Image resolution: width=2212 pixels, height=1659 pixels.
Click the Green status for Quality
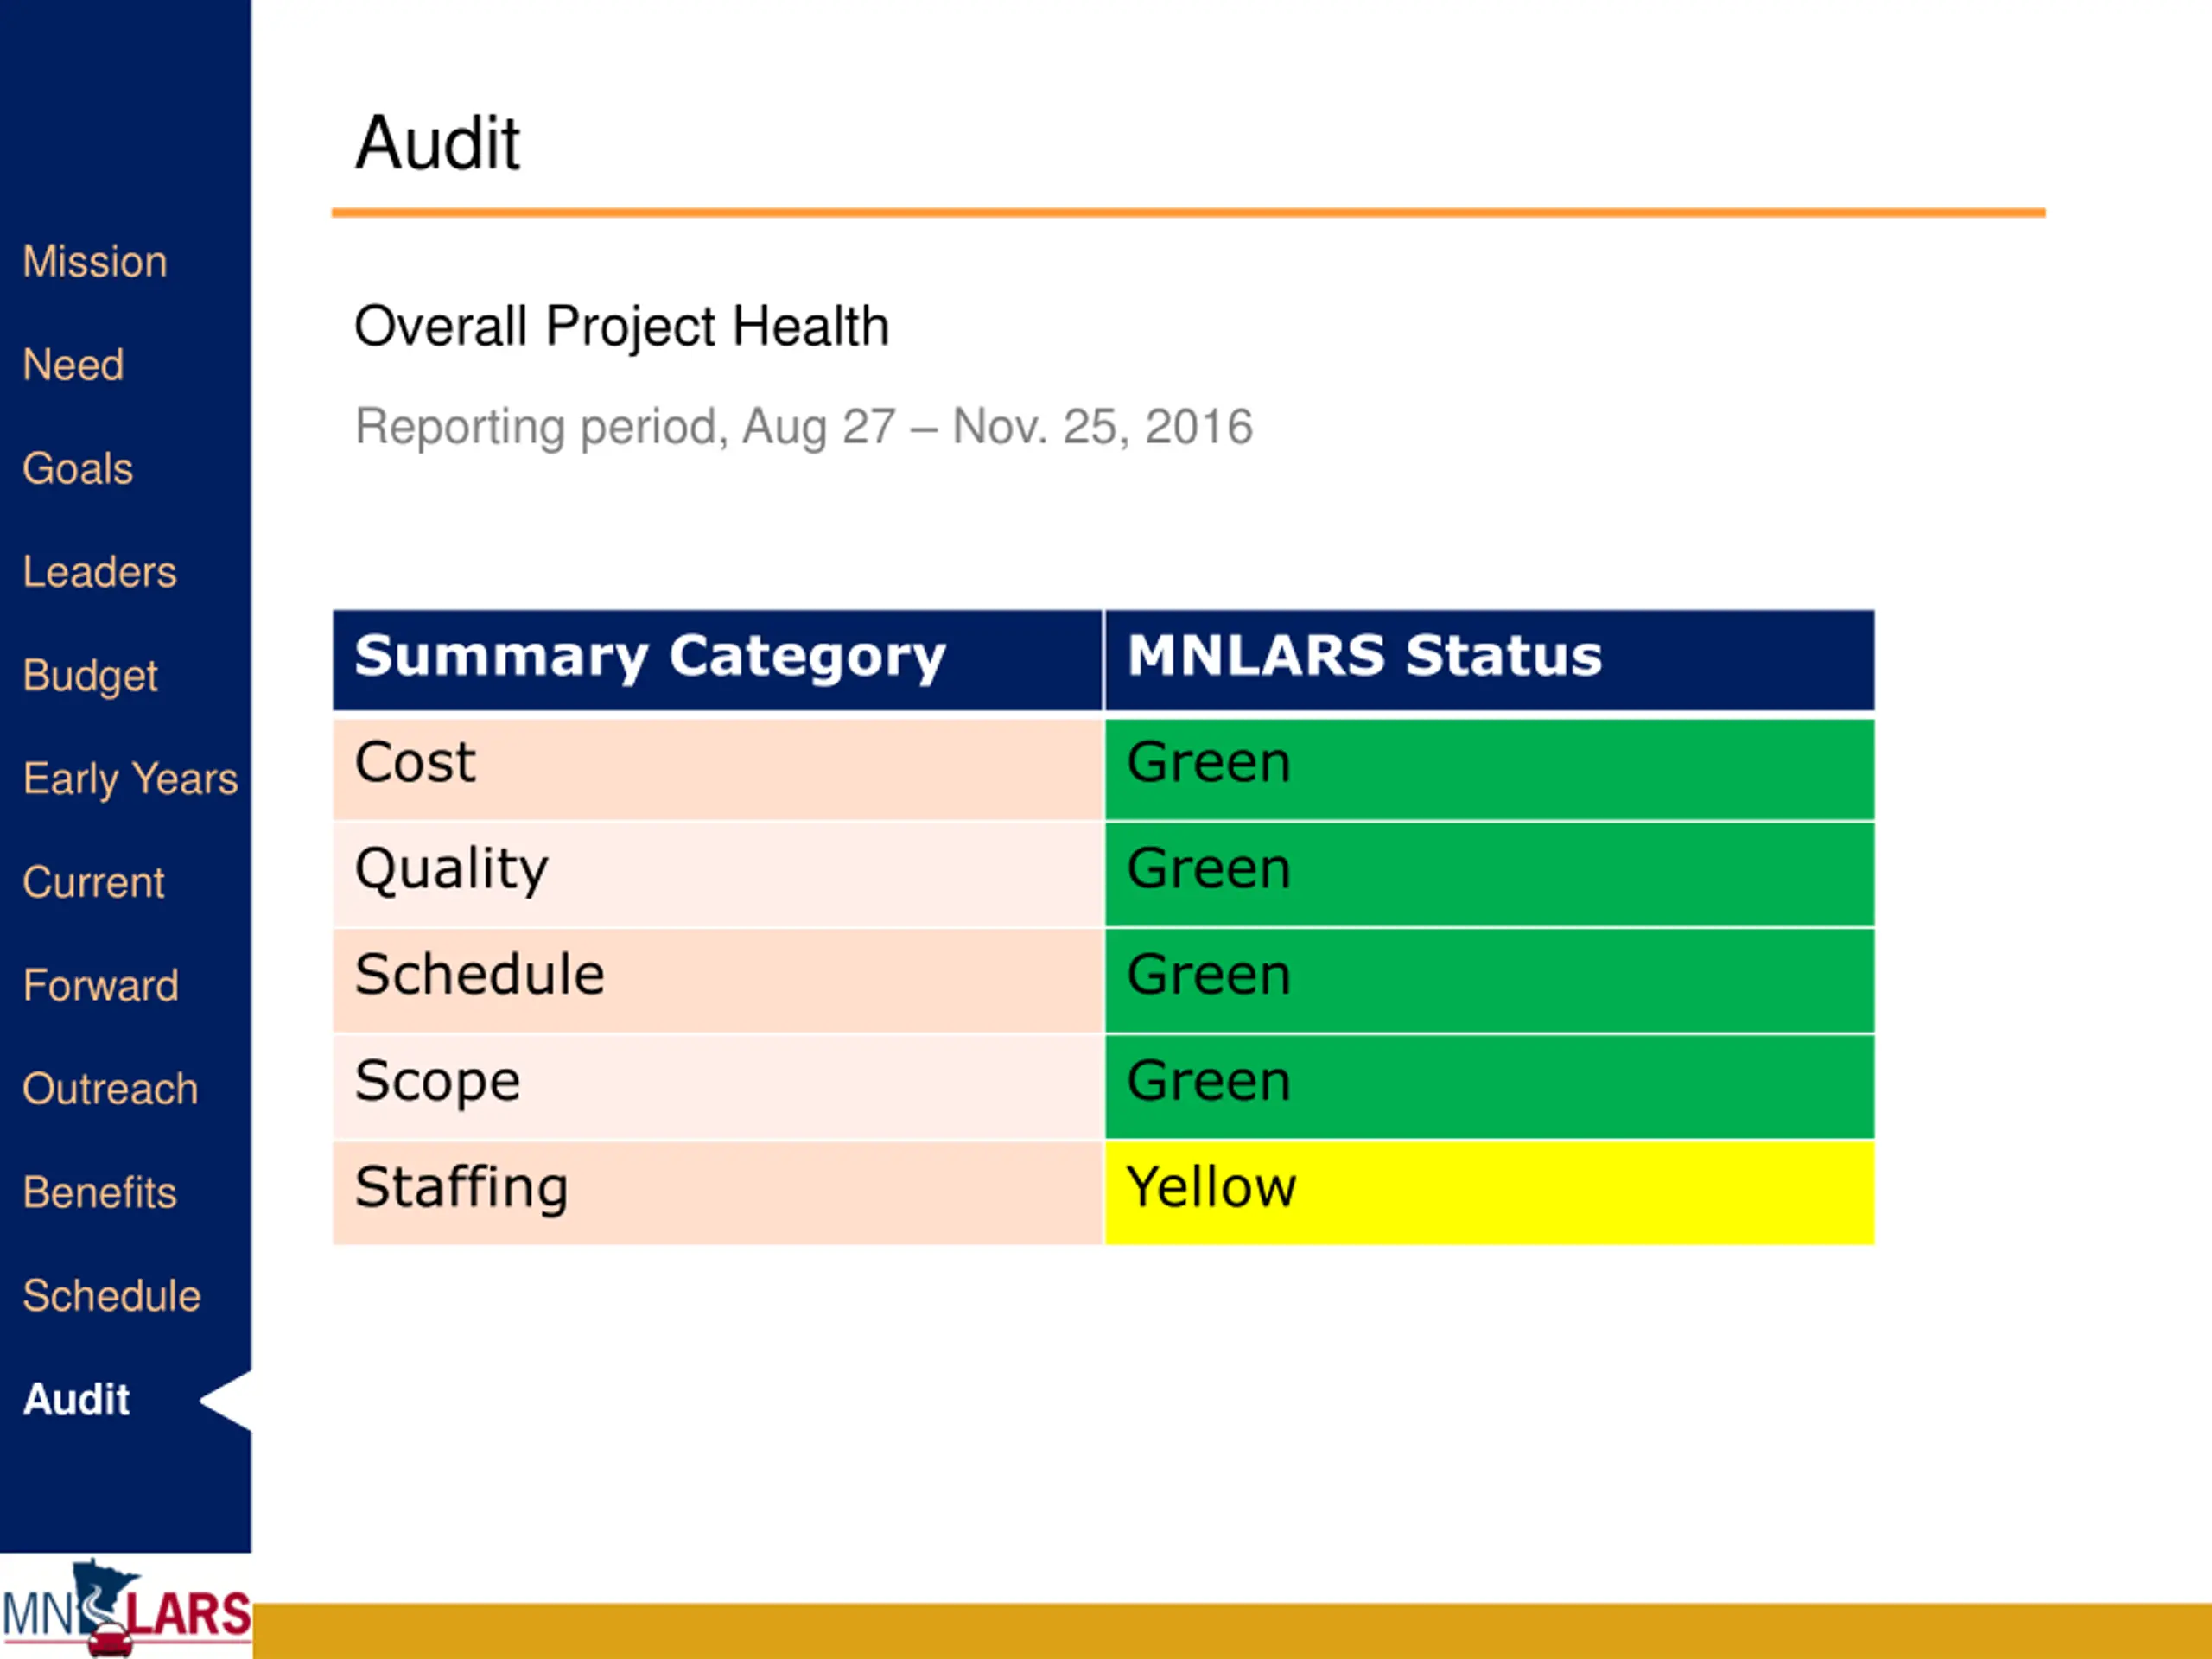coord(1490,875)
